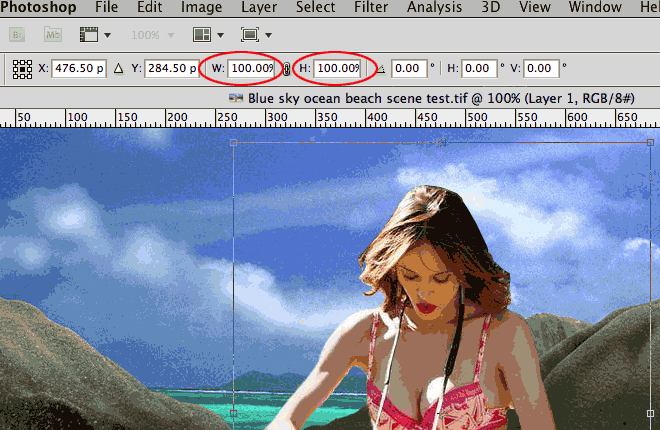The image size is (660, 430).
Task: Open the File menu
Action: [106, 7]
